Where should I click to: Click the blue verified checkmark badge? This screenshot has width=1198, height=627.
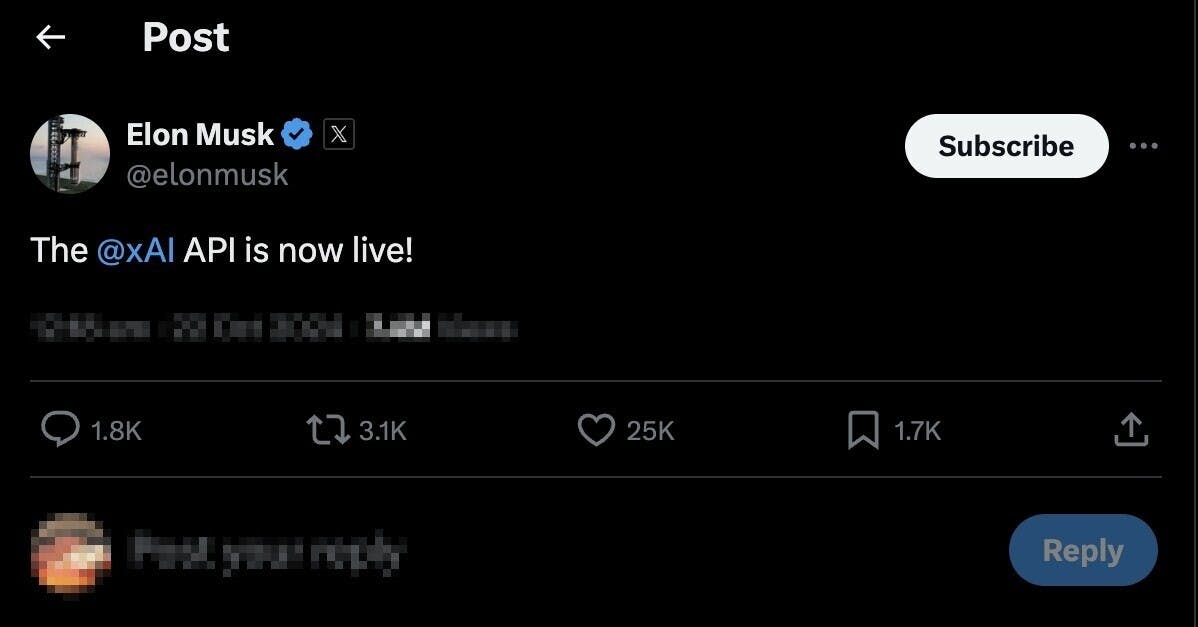[297, 134]
